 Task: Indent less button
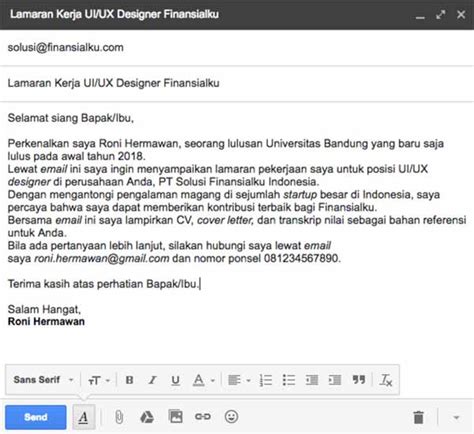pyautogui.click(x=312, y=380)
